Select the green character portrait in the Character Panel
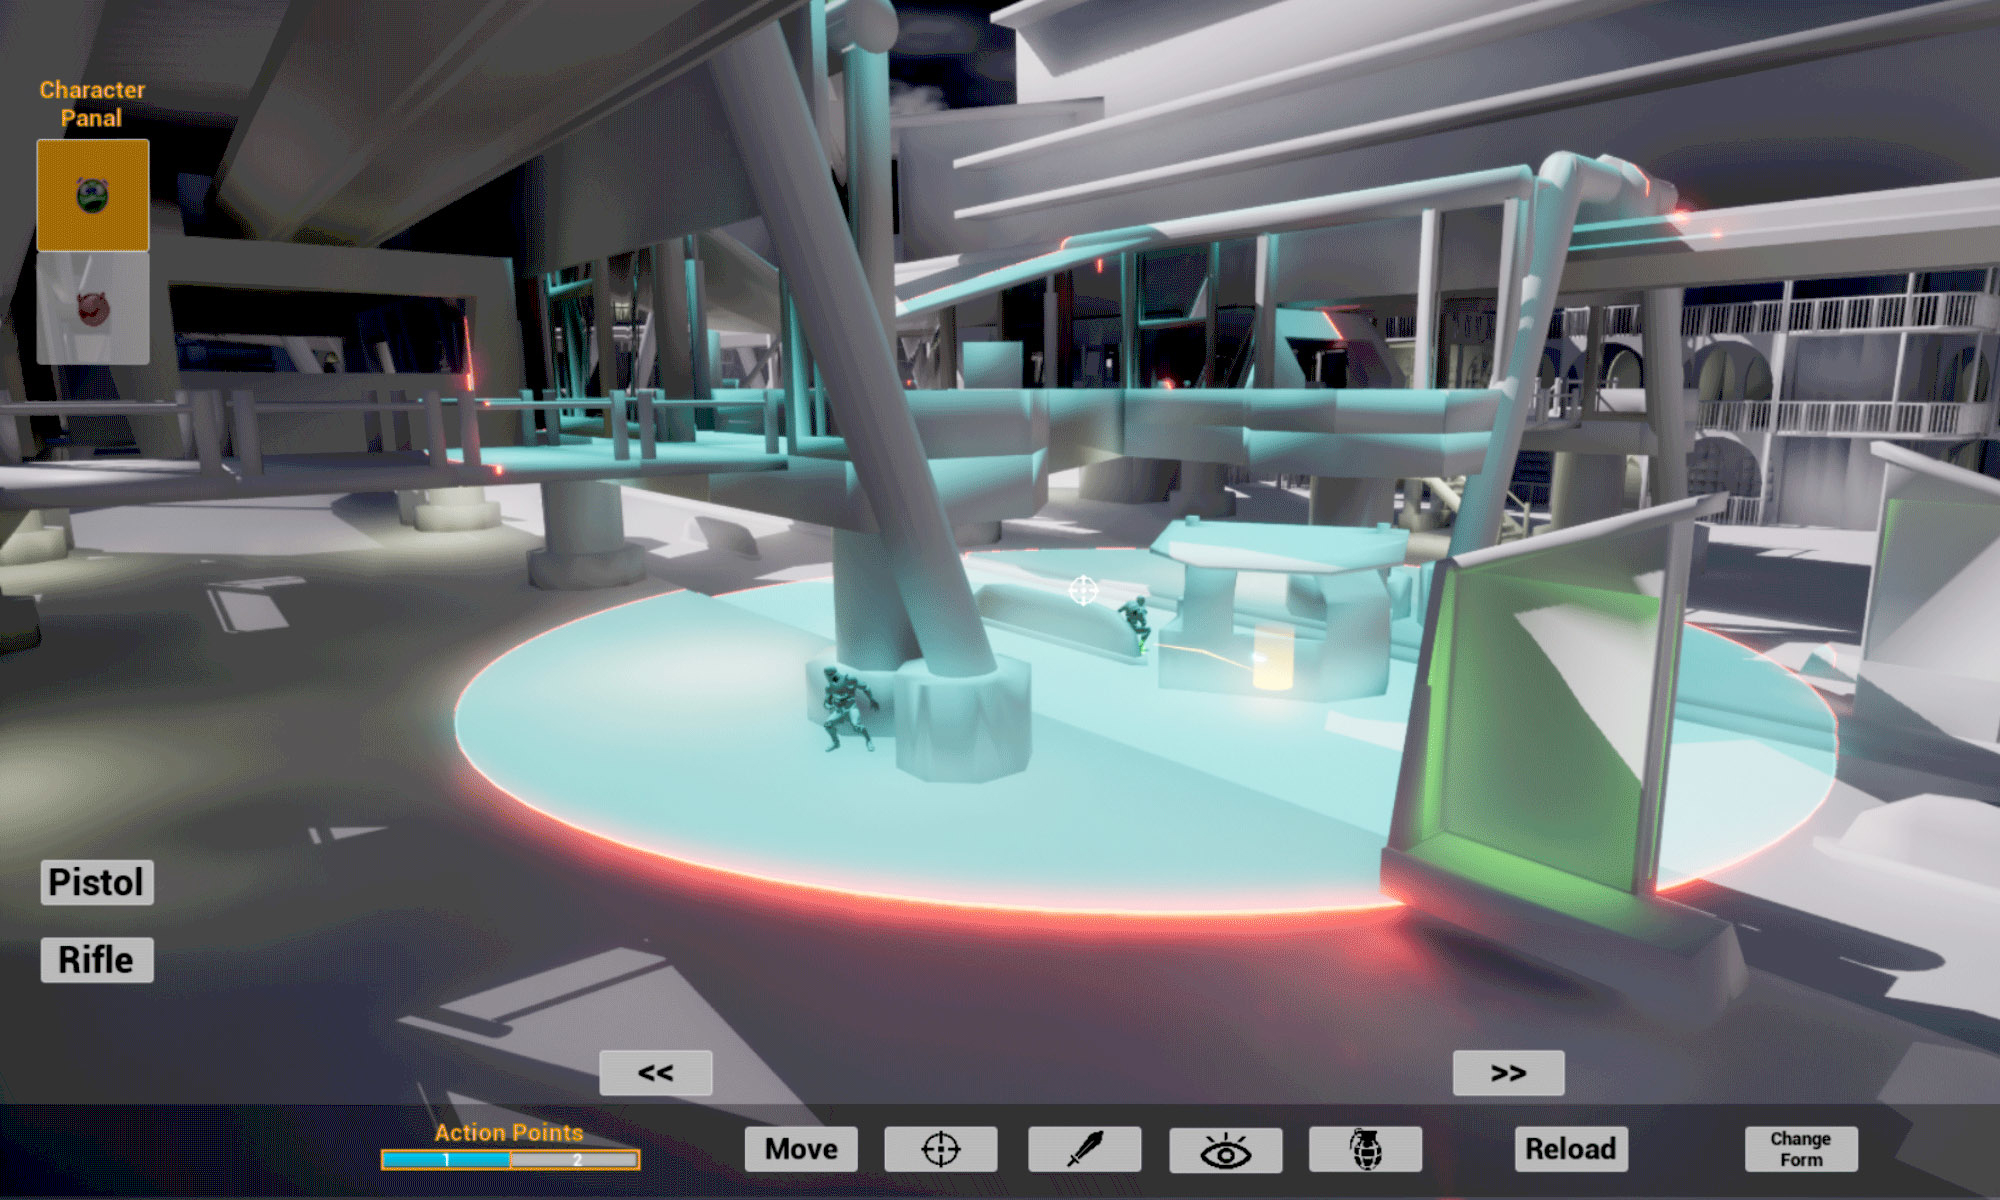Image resolution: width=2000 pixels, height=1200 pixels. click(93, 195)
